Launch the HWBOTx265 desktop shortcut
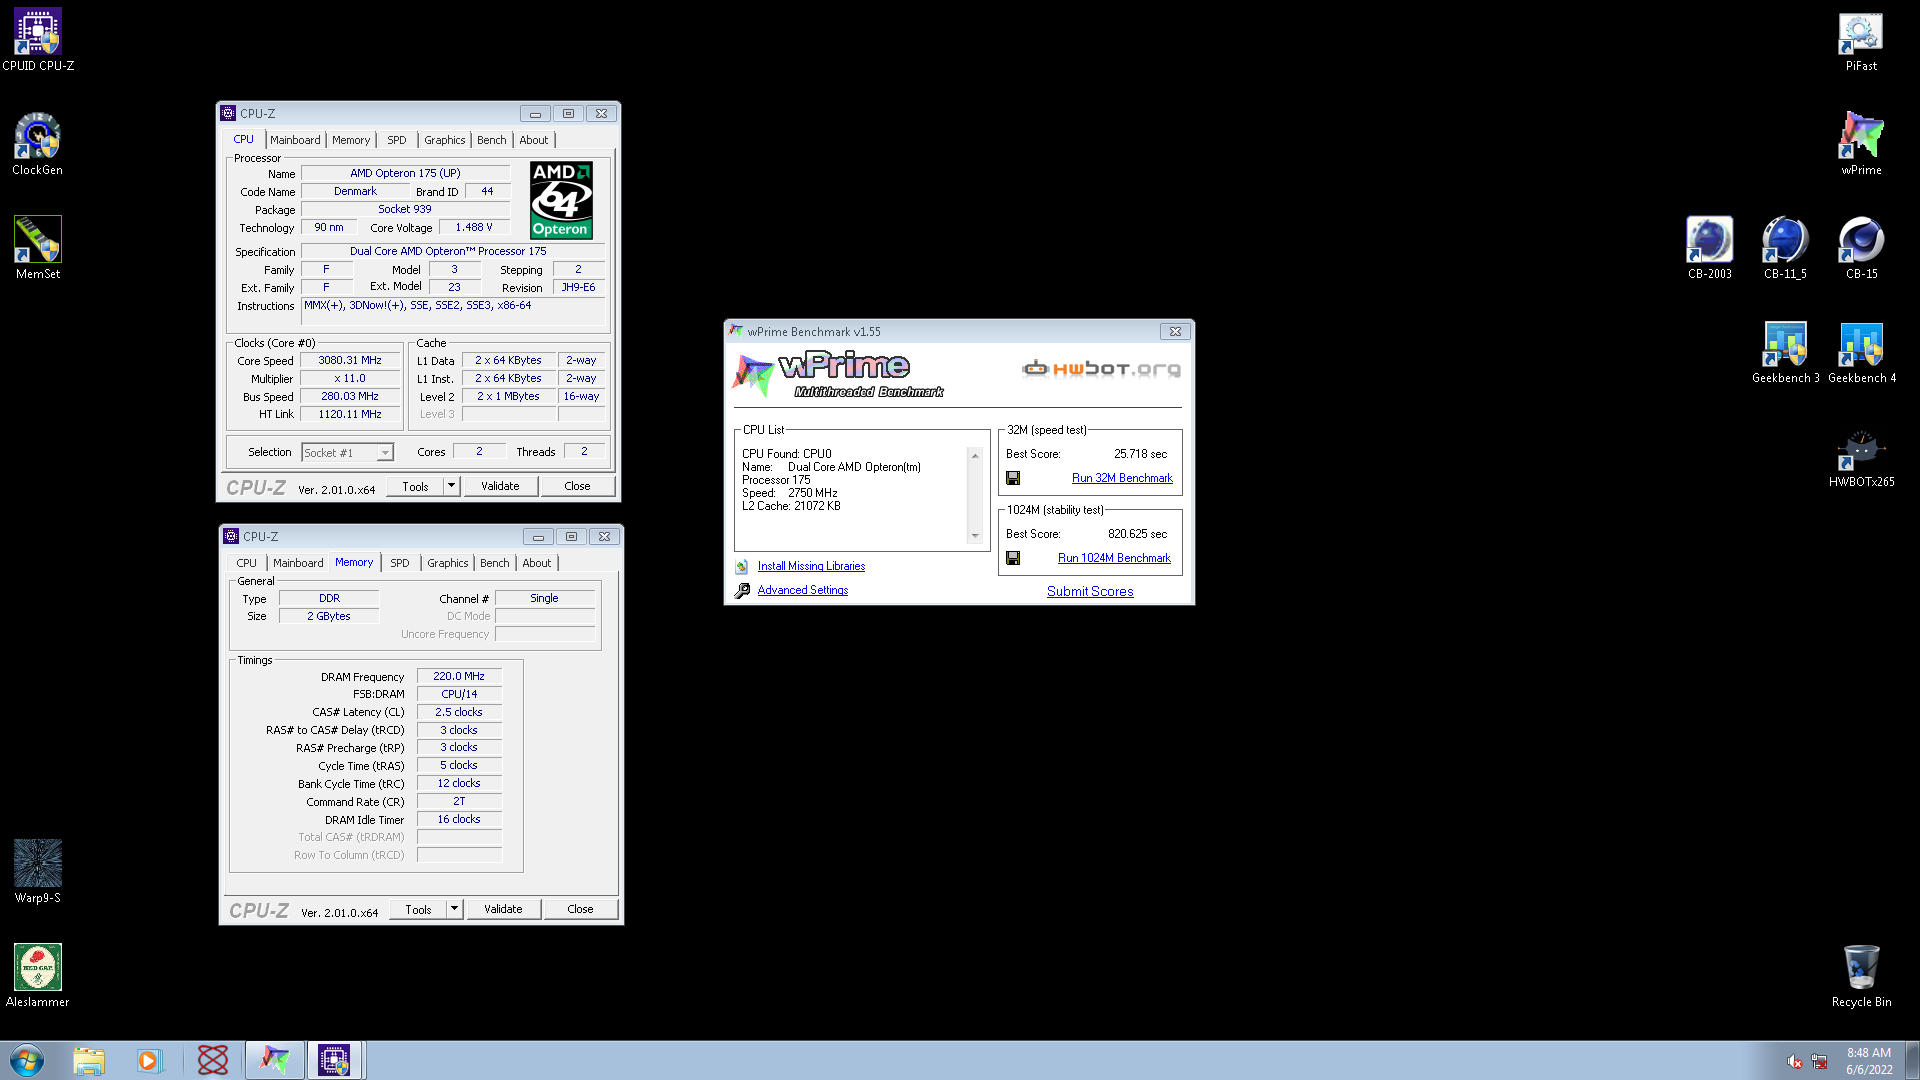This screenshot has height=1080, width=1920. 1861,456
